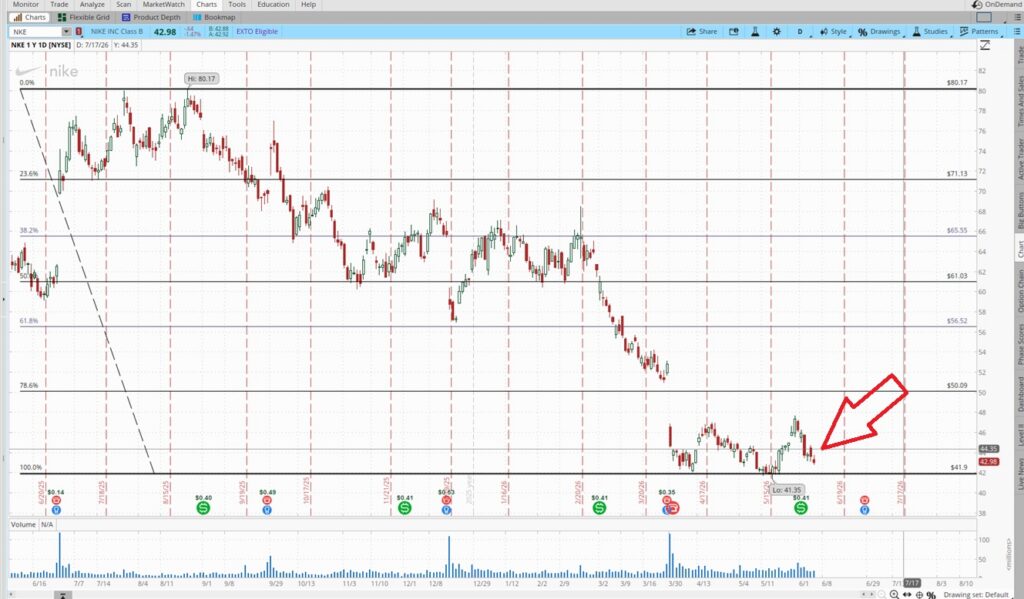Open the chart grid layout selector

tap(984, 18)
